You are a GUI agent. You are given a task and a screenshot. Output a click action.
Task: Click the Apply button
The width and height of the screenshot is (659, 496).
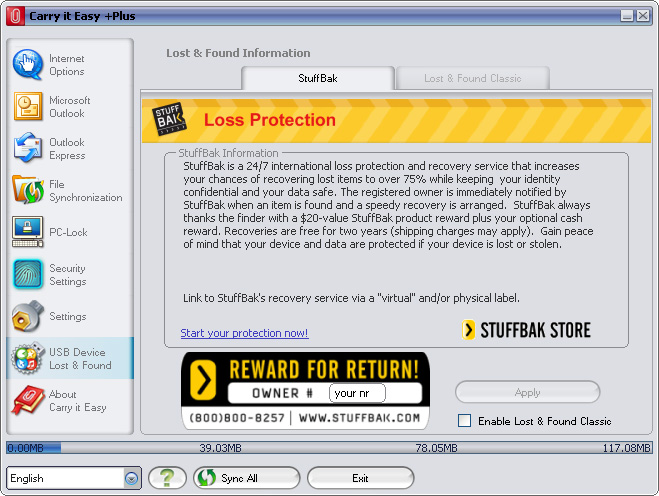click(527, 392)
